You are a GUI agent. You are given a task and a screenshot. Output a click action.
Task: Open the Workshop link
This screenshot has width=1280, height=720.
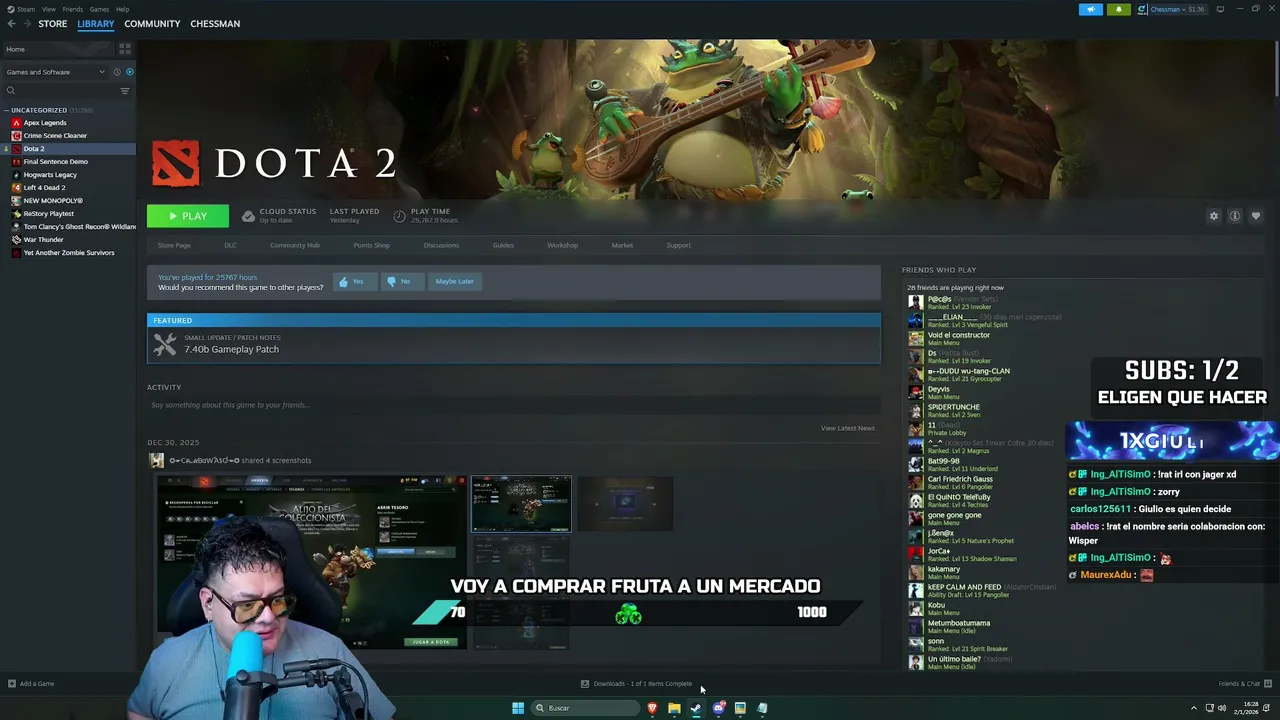pyautogui.click(x=562, y=245)
